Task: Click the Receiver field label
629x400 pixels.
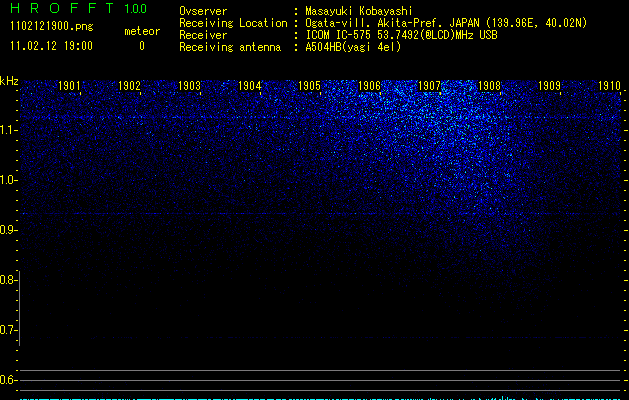Action: (x=203, y=35)
